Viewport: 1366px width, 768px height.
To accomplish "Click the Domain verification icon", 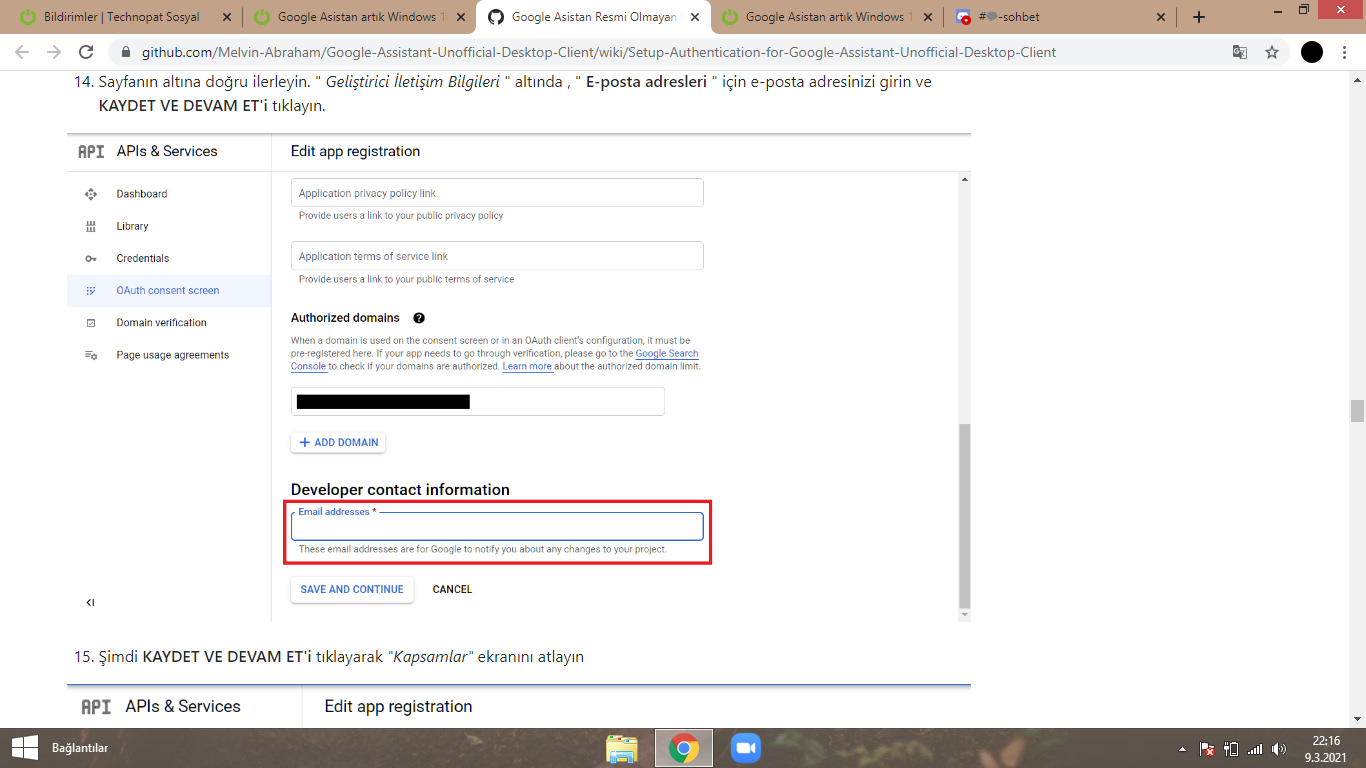I will [91, 323].
